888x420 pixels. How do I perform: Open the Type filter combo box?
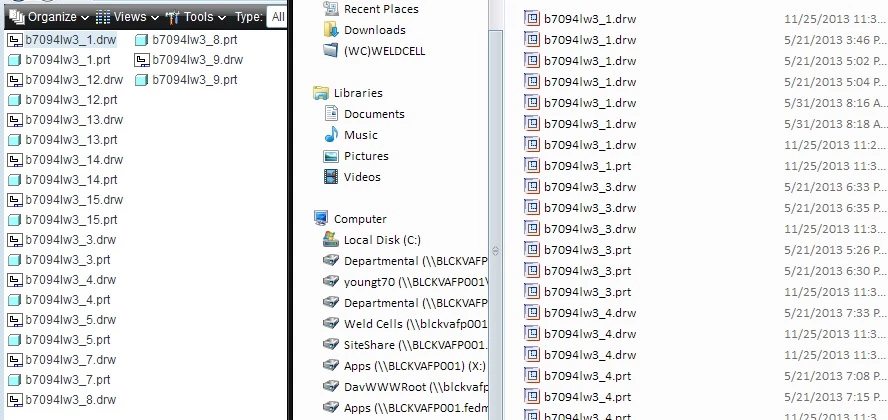click(x=276, y=17)
